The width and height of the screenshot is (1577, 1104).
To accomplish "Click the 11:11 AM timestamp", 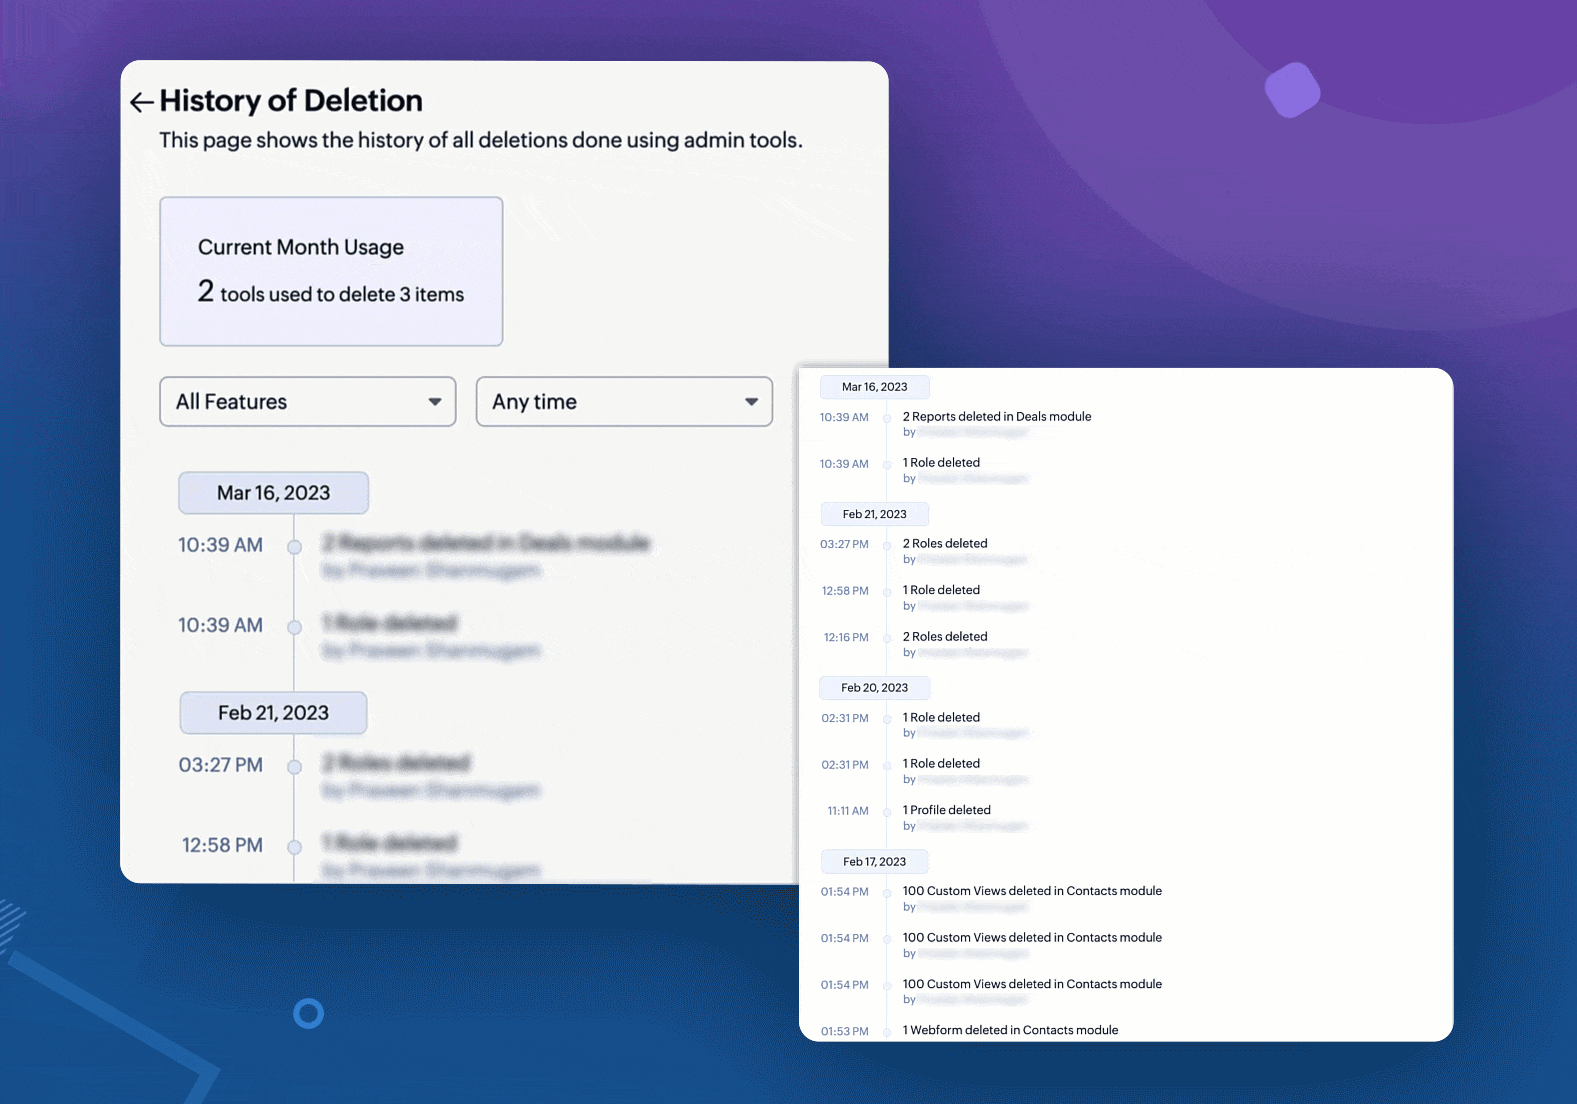I will click(x=848, y=811).
